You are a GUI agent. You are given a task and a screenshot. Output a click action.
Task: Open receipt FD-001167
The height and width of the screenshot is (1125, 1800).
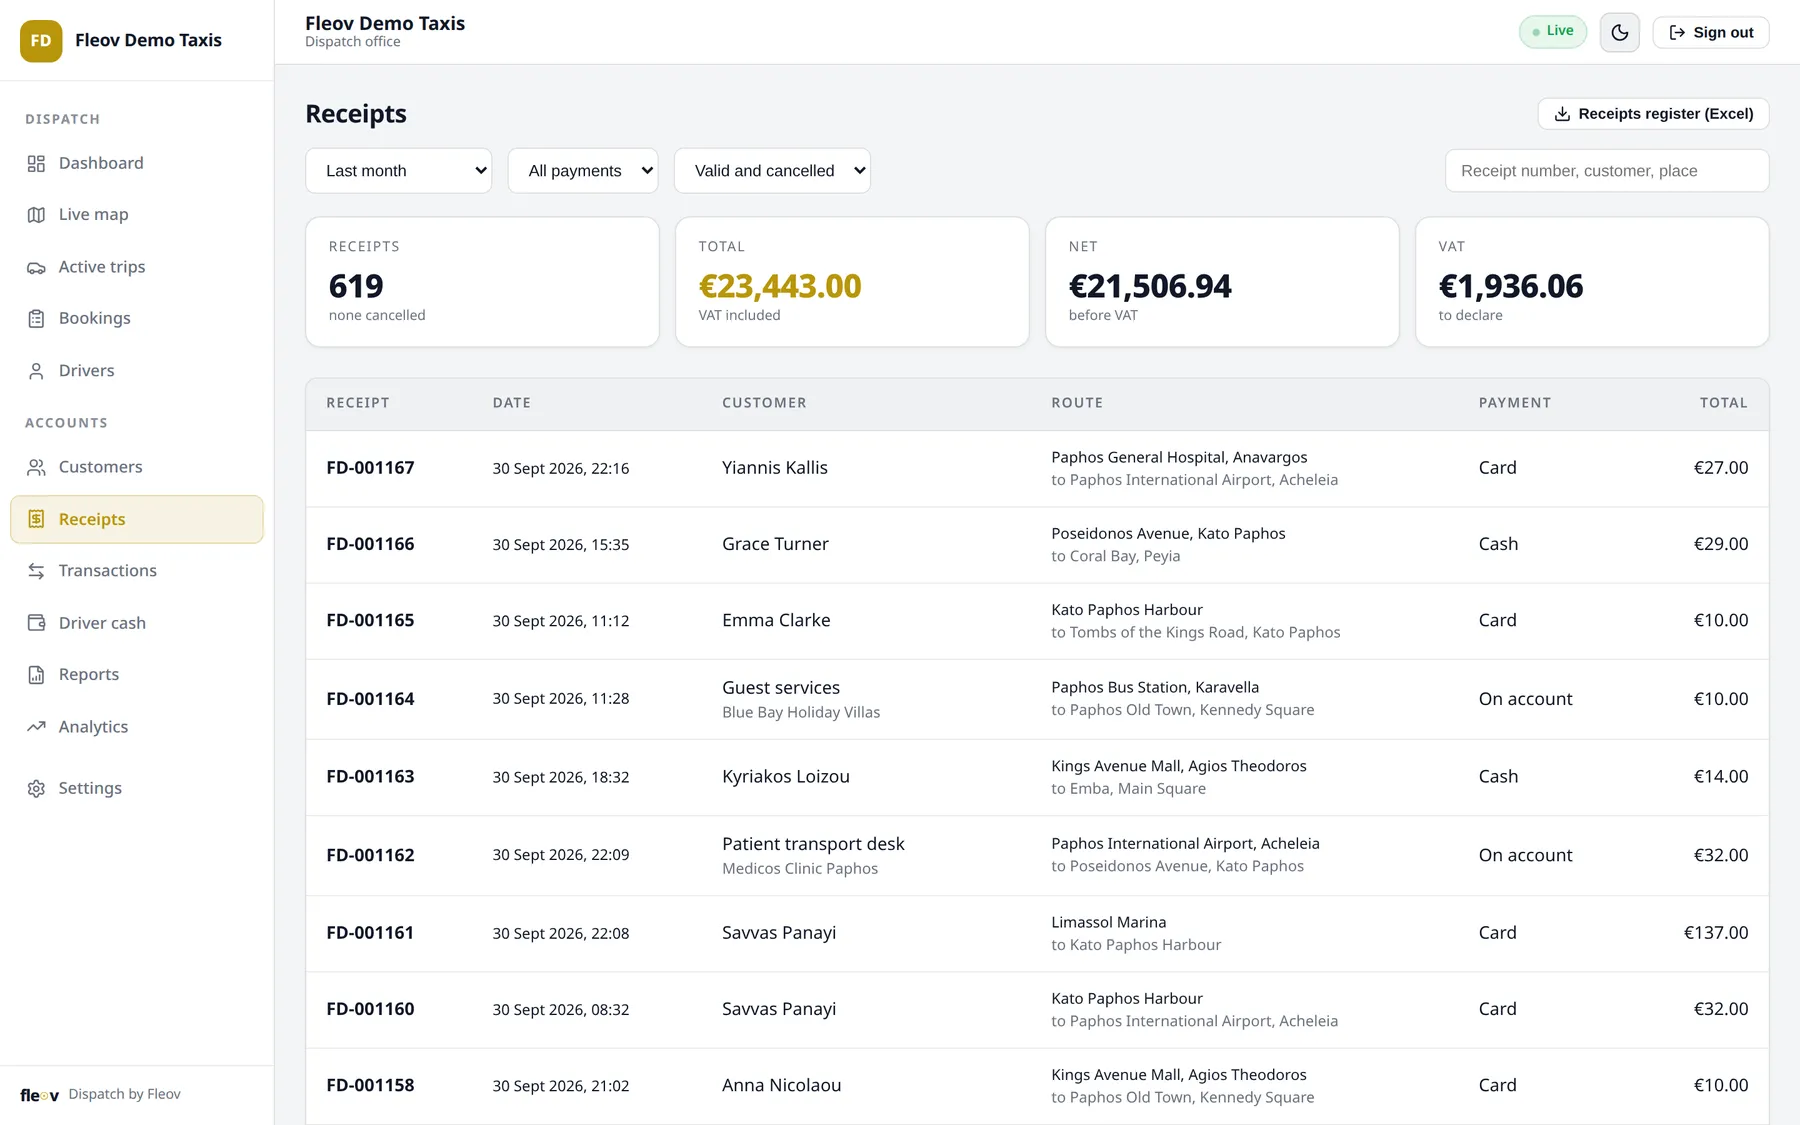point(370,468)
